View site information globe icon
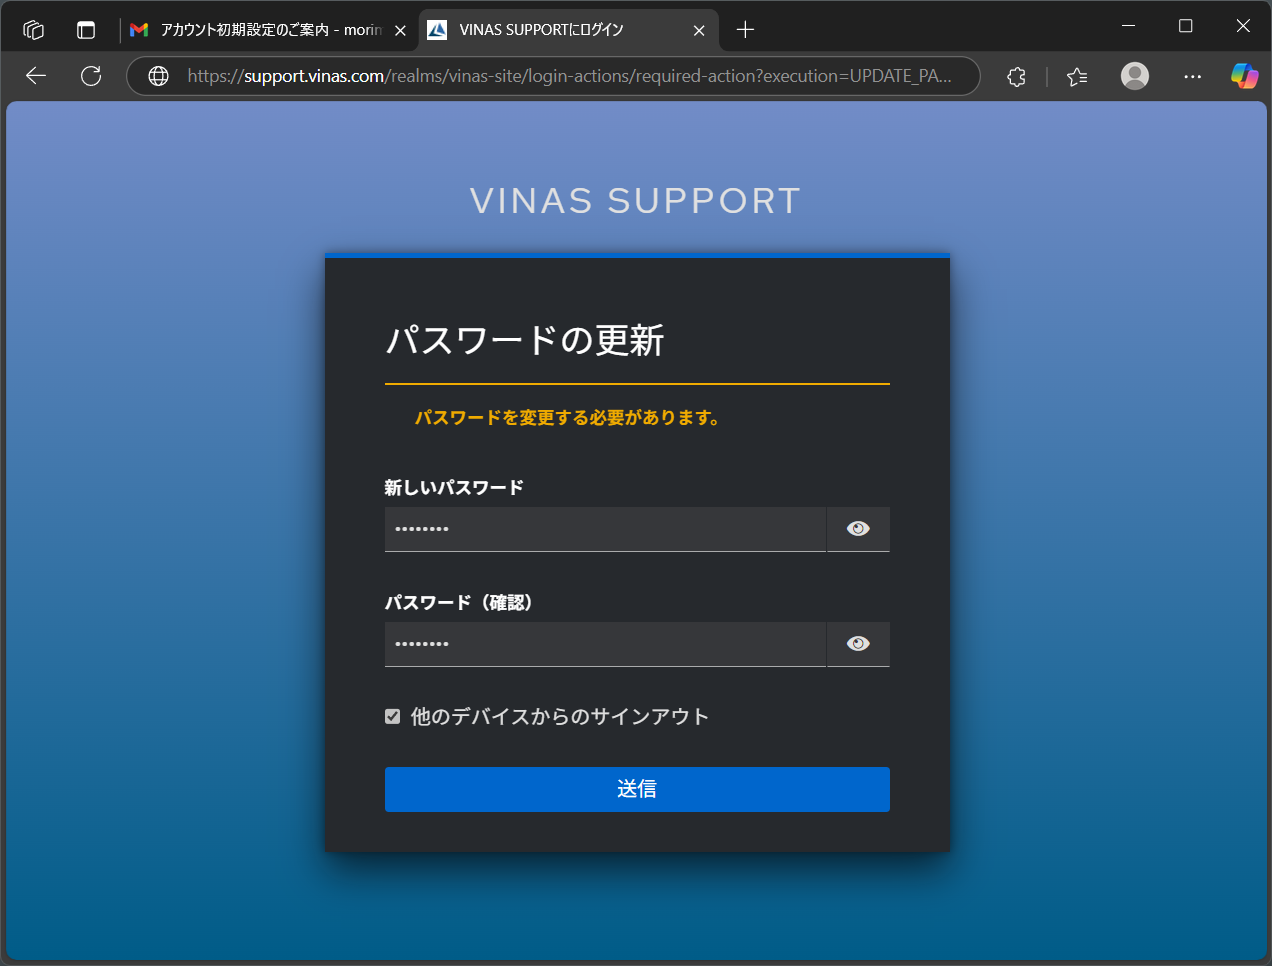 (x=158, y=76)
